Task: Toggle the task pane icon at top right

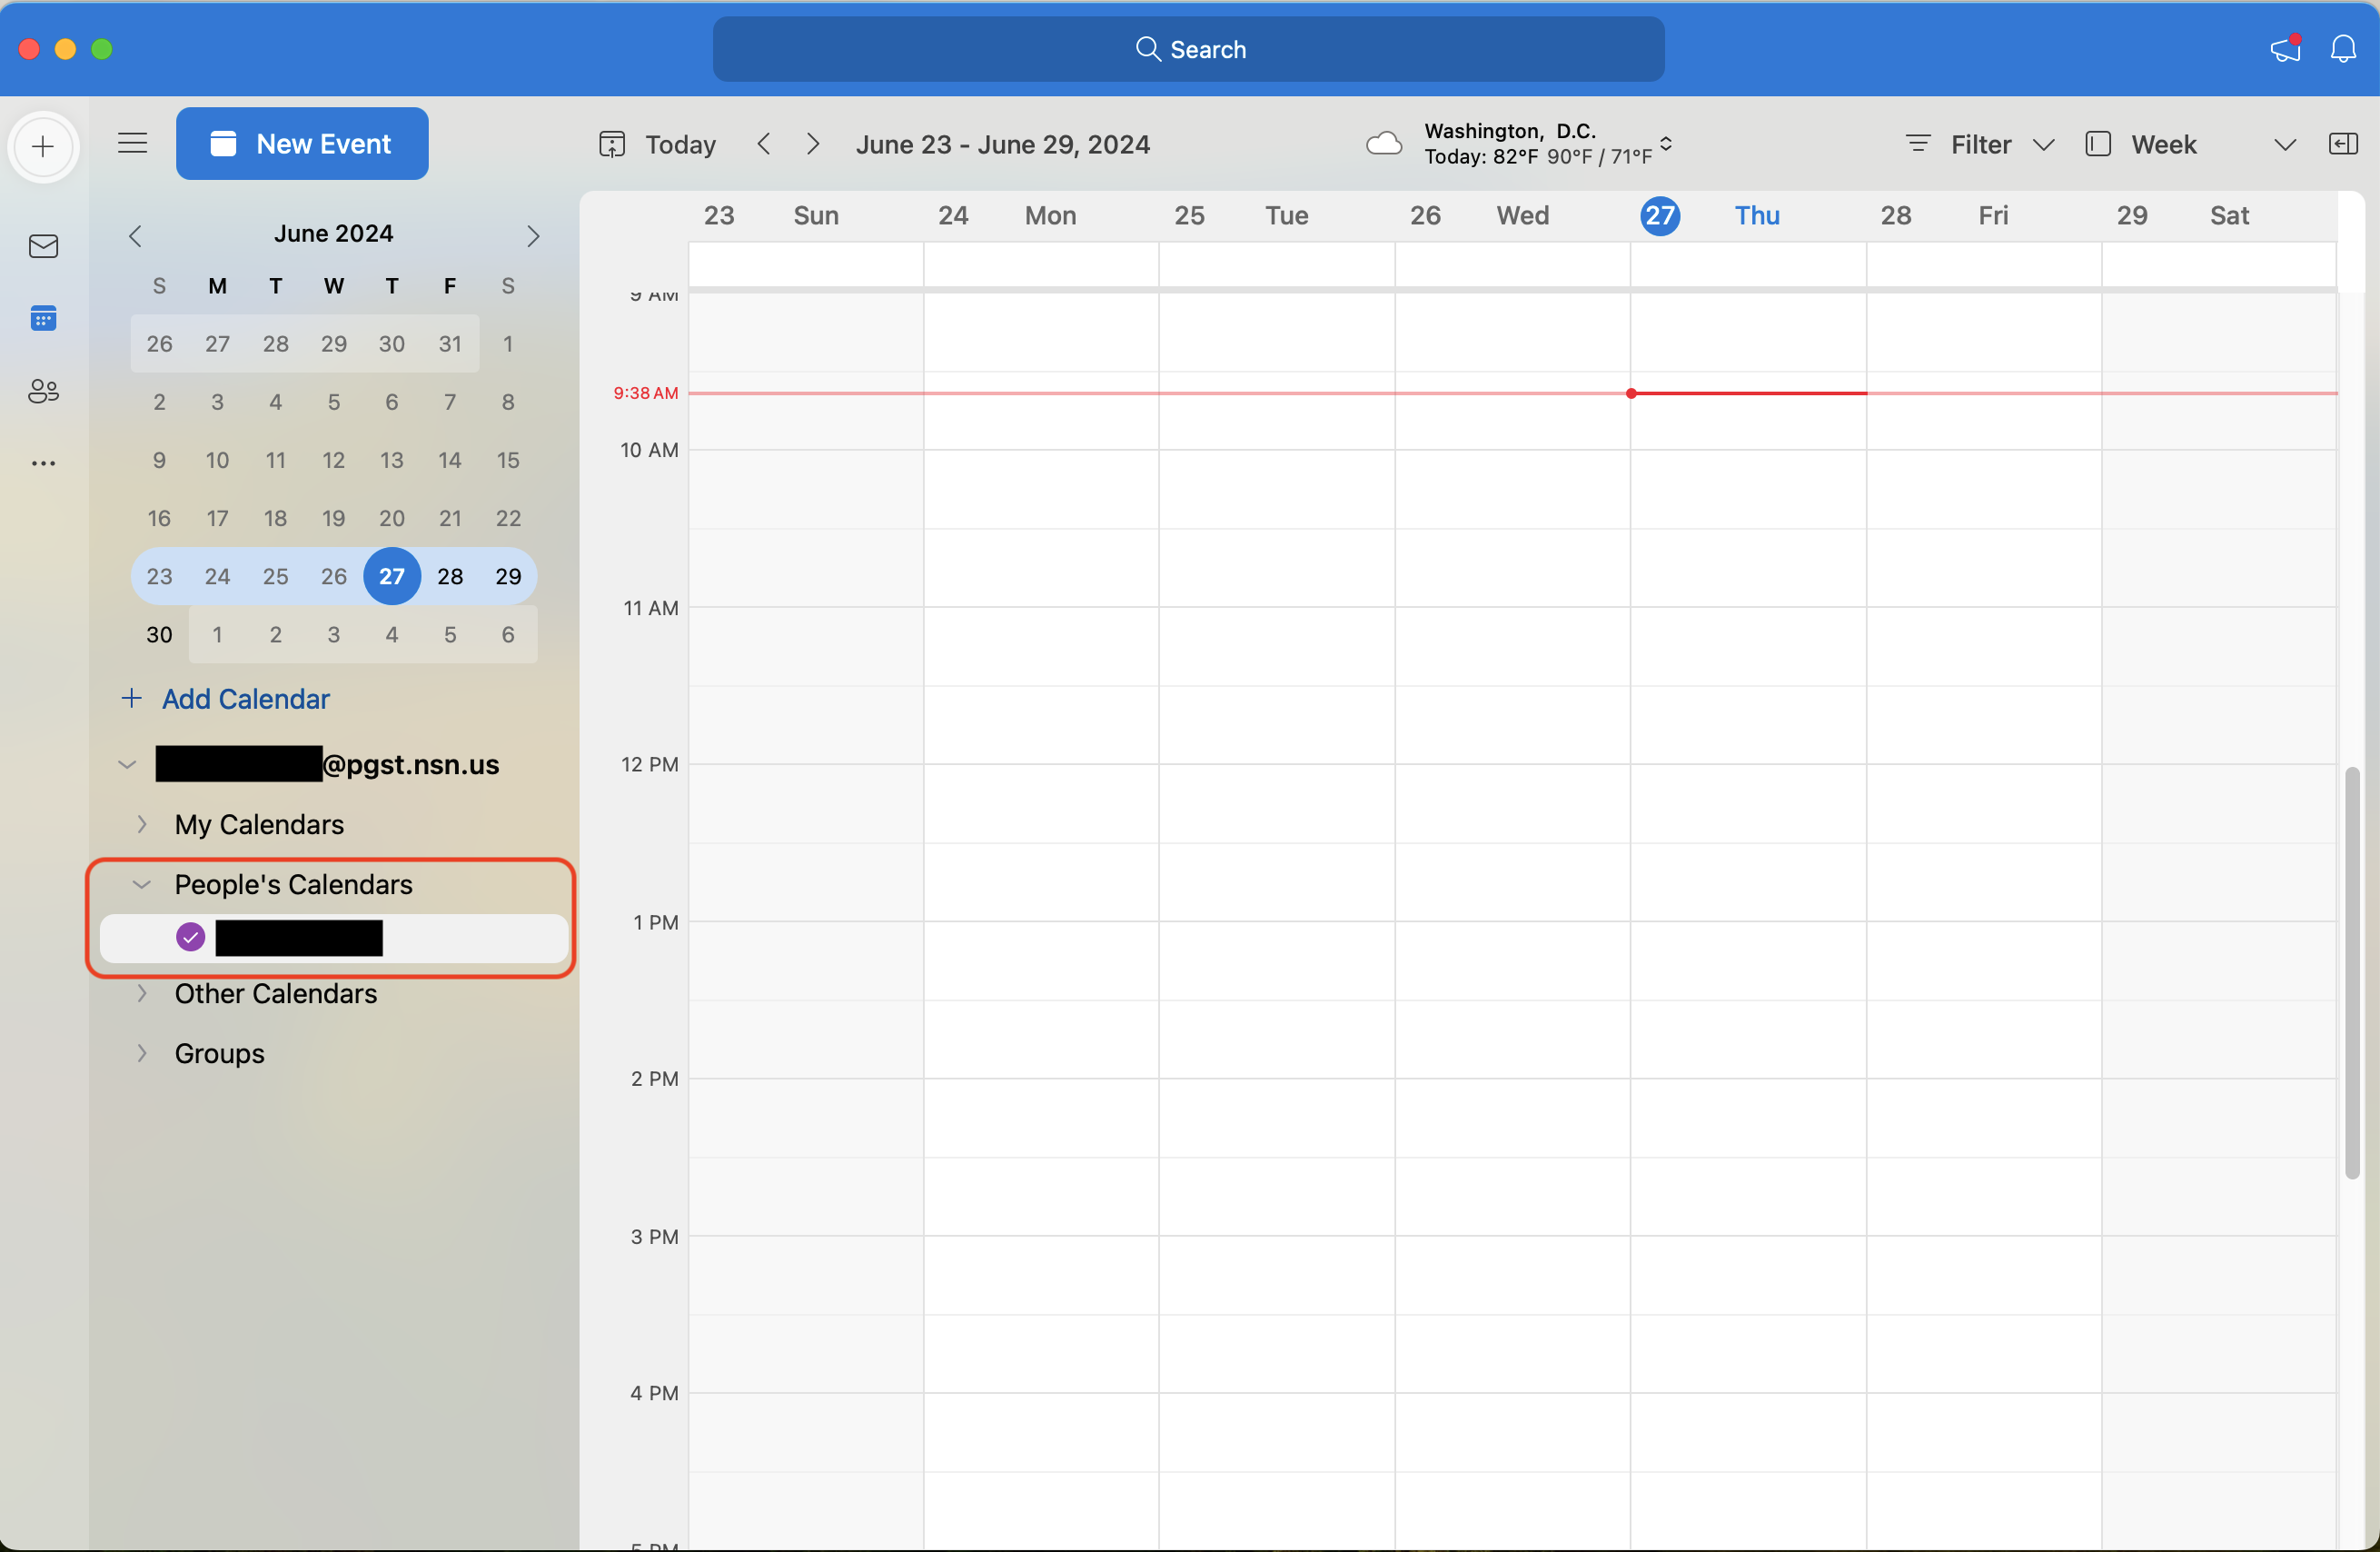Action: click(2343, 144)
